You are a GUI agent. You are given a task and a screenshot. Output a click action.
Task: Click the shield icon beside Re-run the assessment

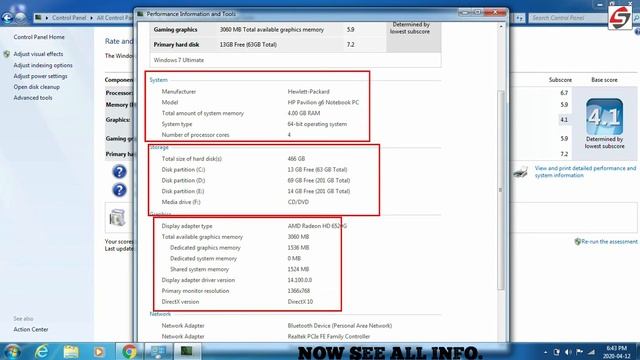point(577,242)
